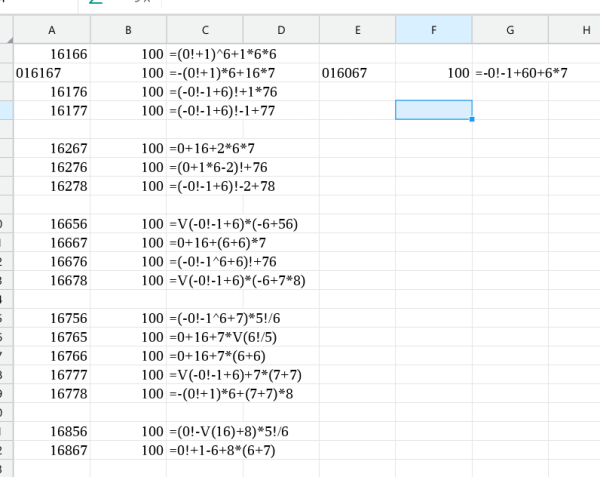This screenshot has width=600, height=477.
Task: Click formula =(-0!-1^6+7)*5!/6
Action: [225, 318]
